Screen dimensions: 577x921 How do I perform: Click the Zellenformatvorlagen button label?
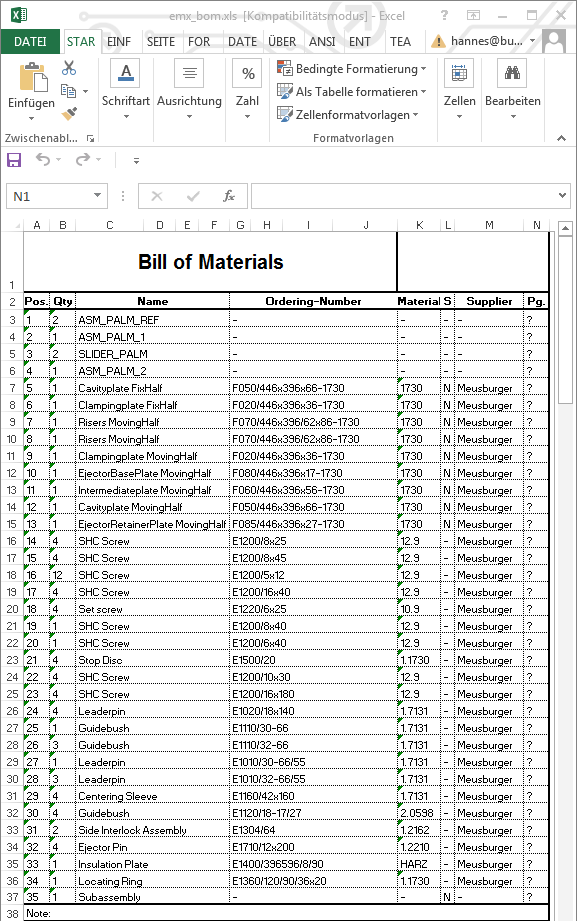(x=353, y=115)
